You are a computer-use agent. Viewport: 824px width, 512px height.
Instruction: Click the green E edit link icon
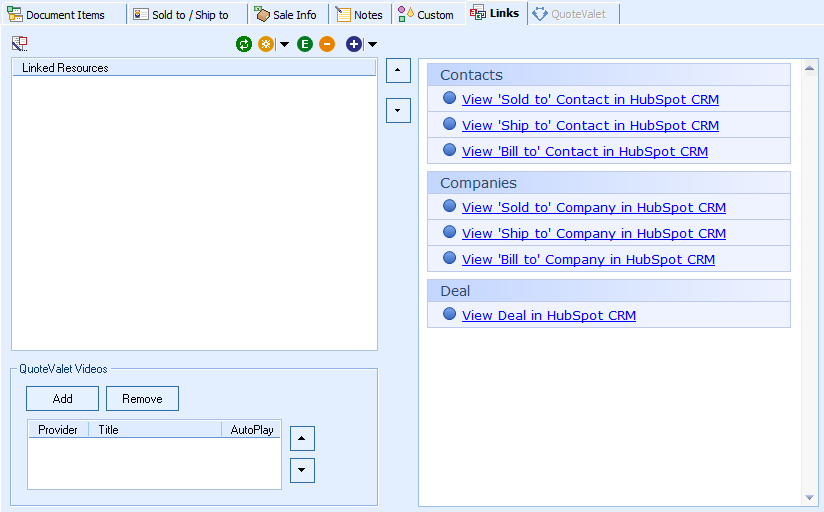click(x=305, y=44)
